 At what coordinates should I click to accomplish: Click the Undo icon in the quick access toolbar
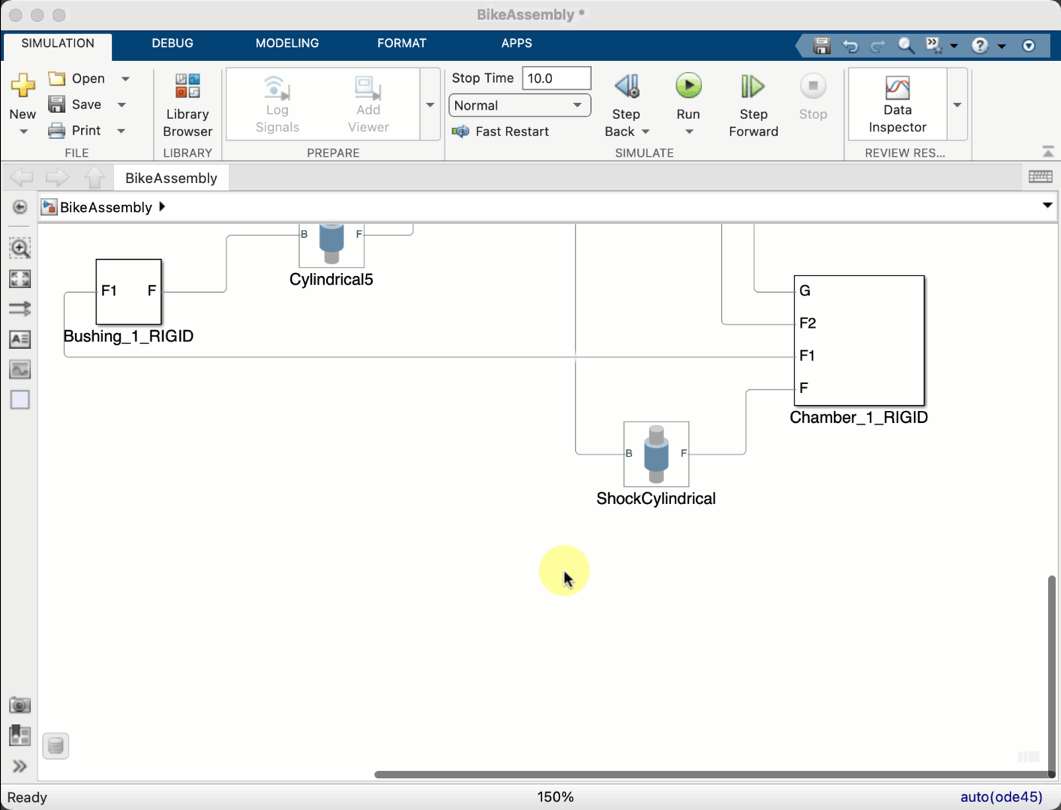pos(850,45)
